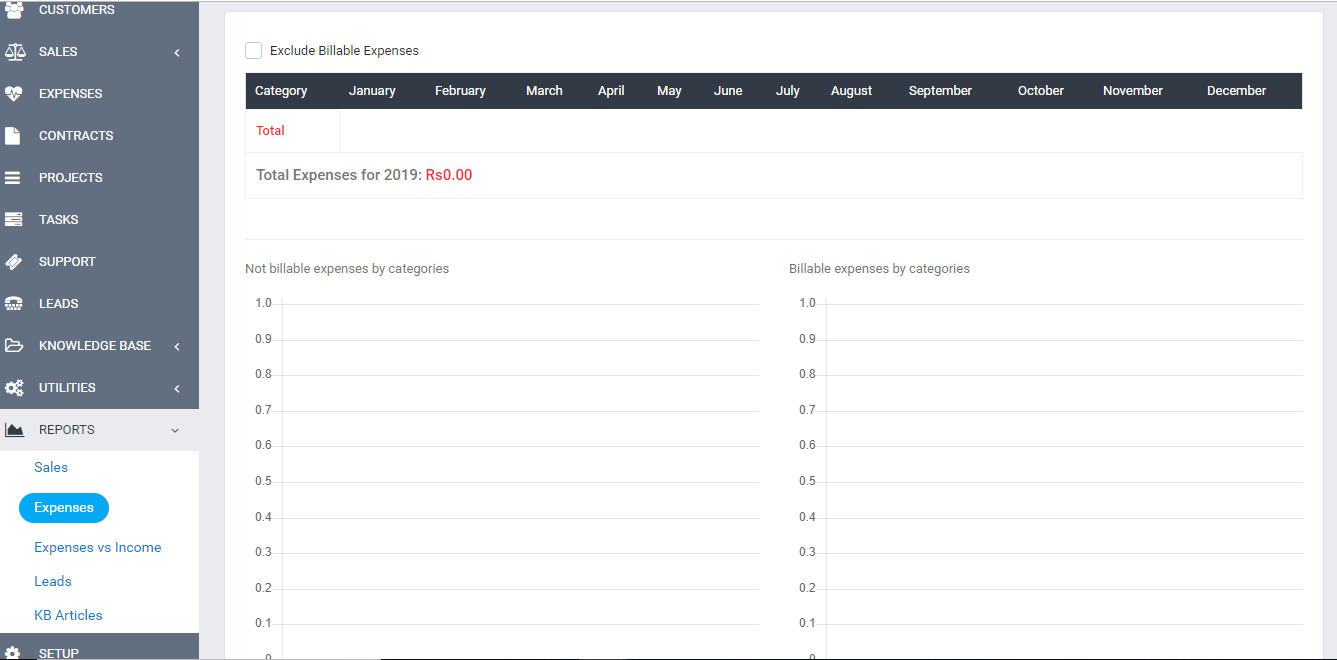Expand the Utilities menu chevron

[177, 388]
